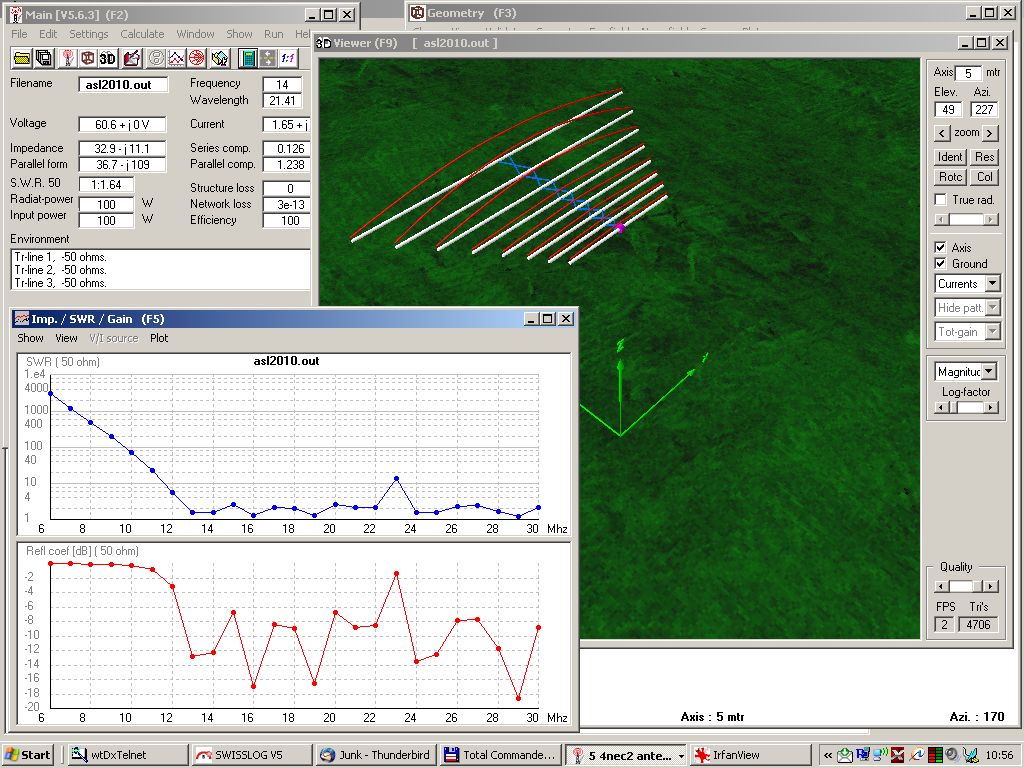
Task: Click the Start button
Action: point(27,755)
